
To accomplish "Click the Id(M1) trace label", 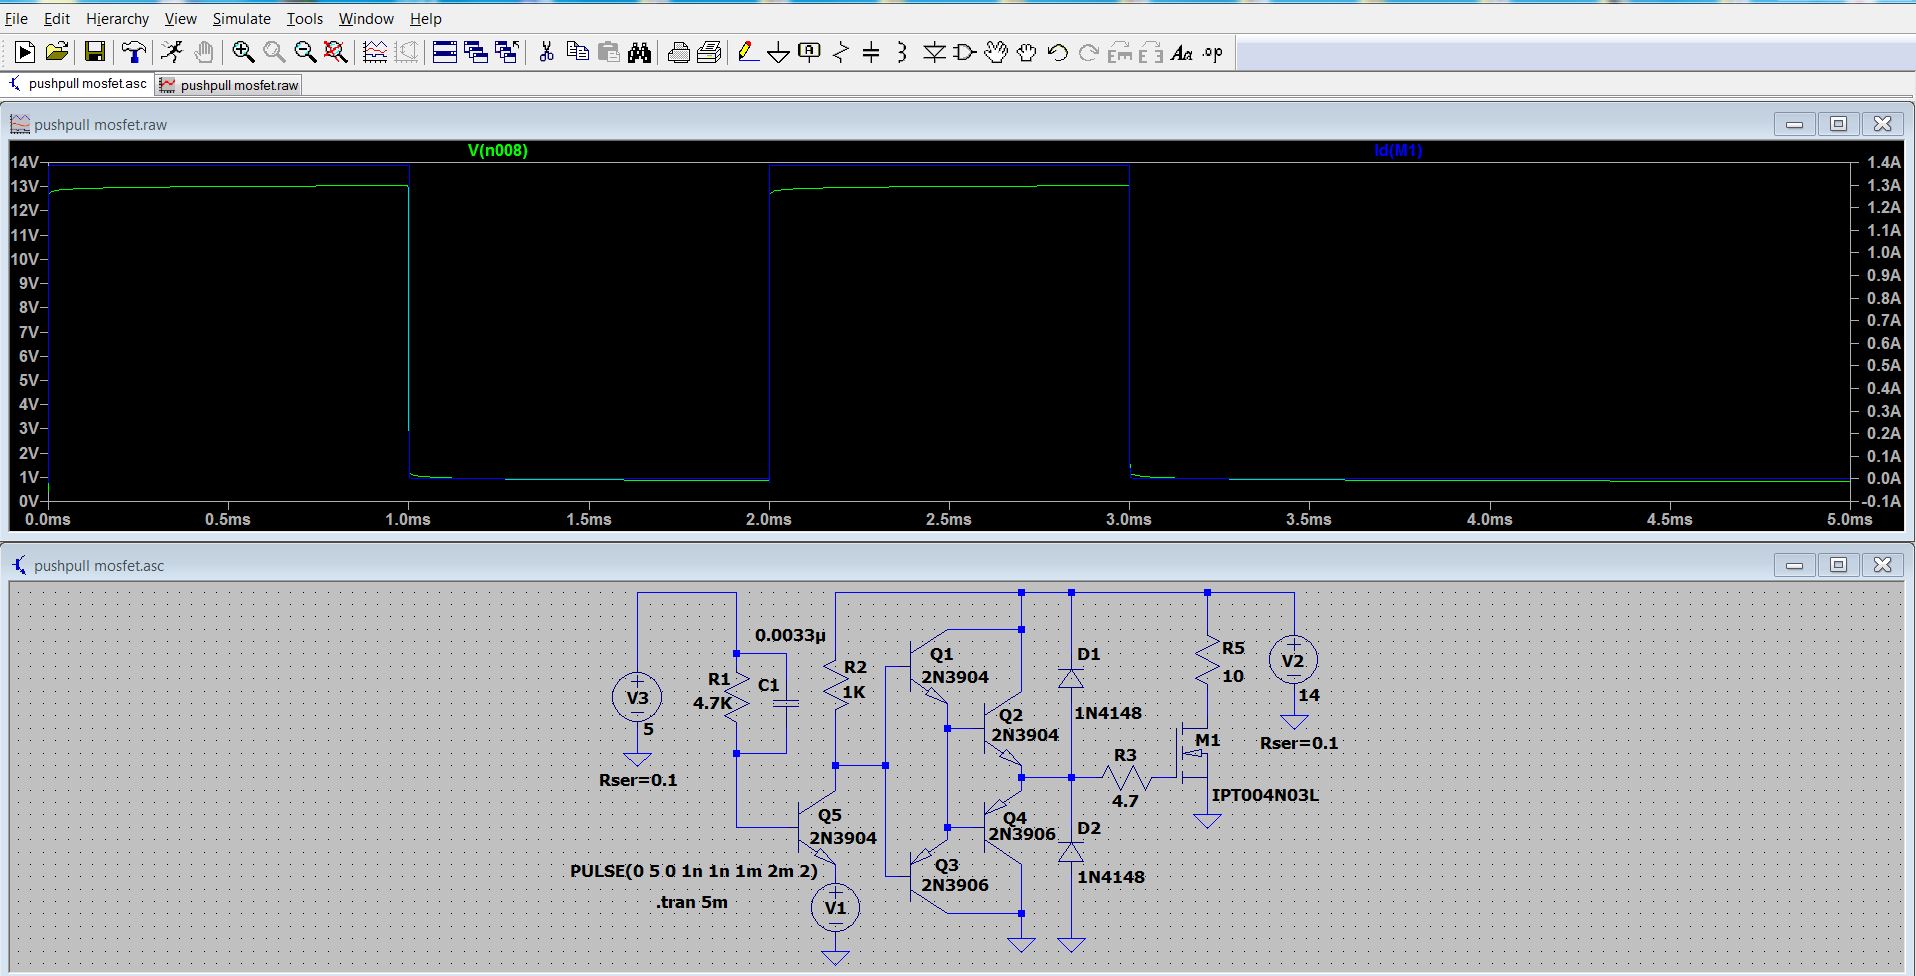I will 1398,150.
